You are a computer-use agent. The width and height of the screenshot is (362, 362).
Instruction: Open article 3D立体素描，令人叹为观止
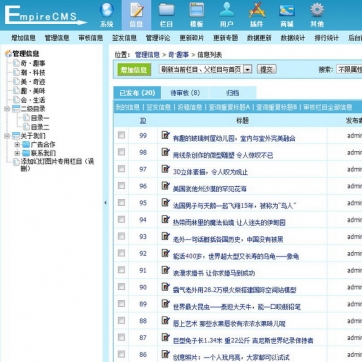pos(210,172)
